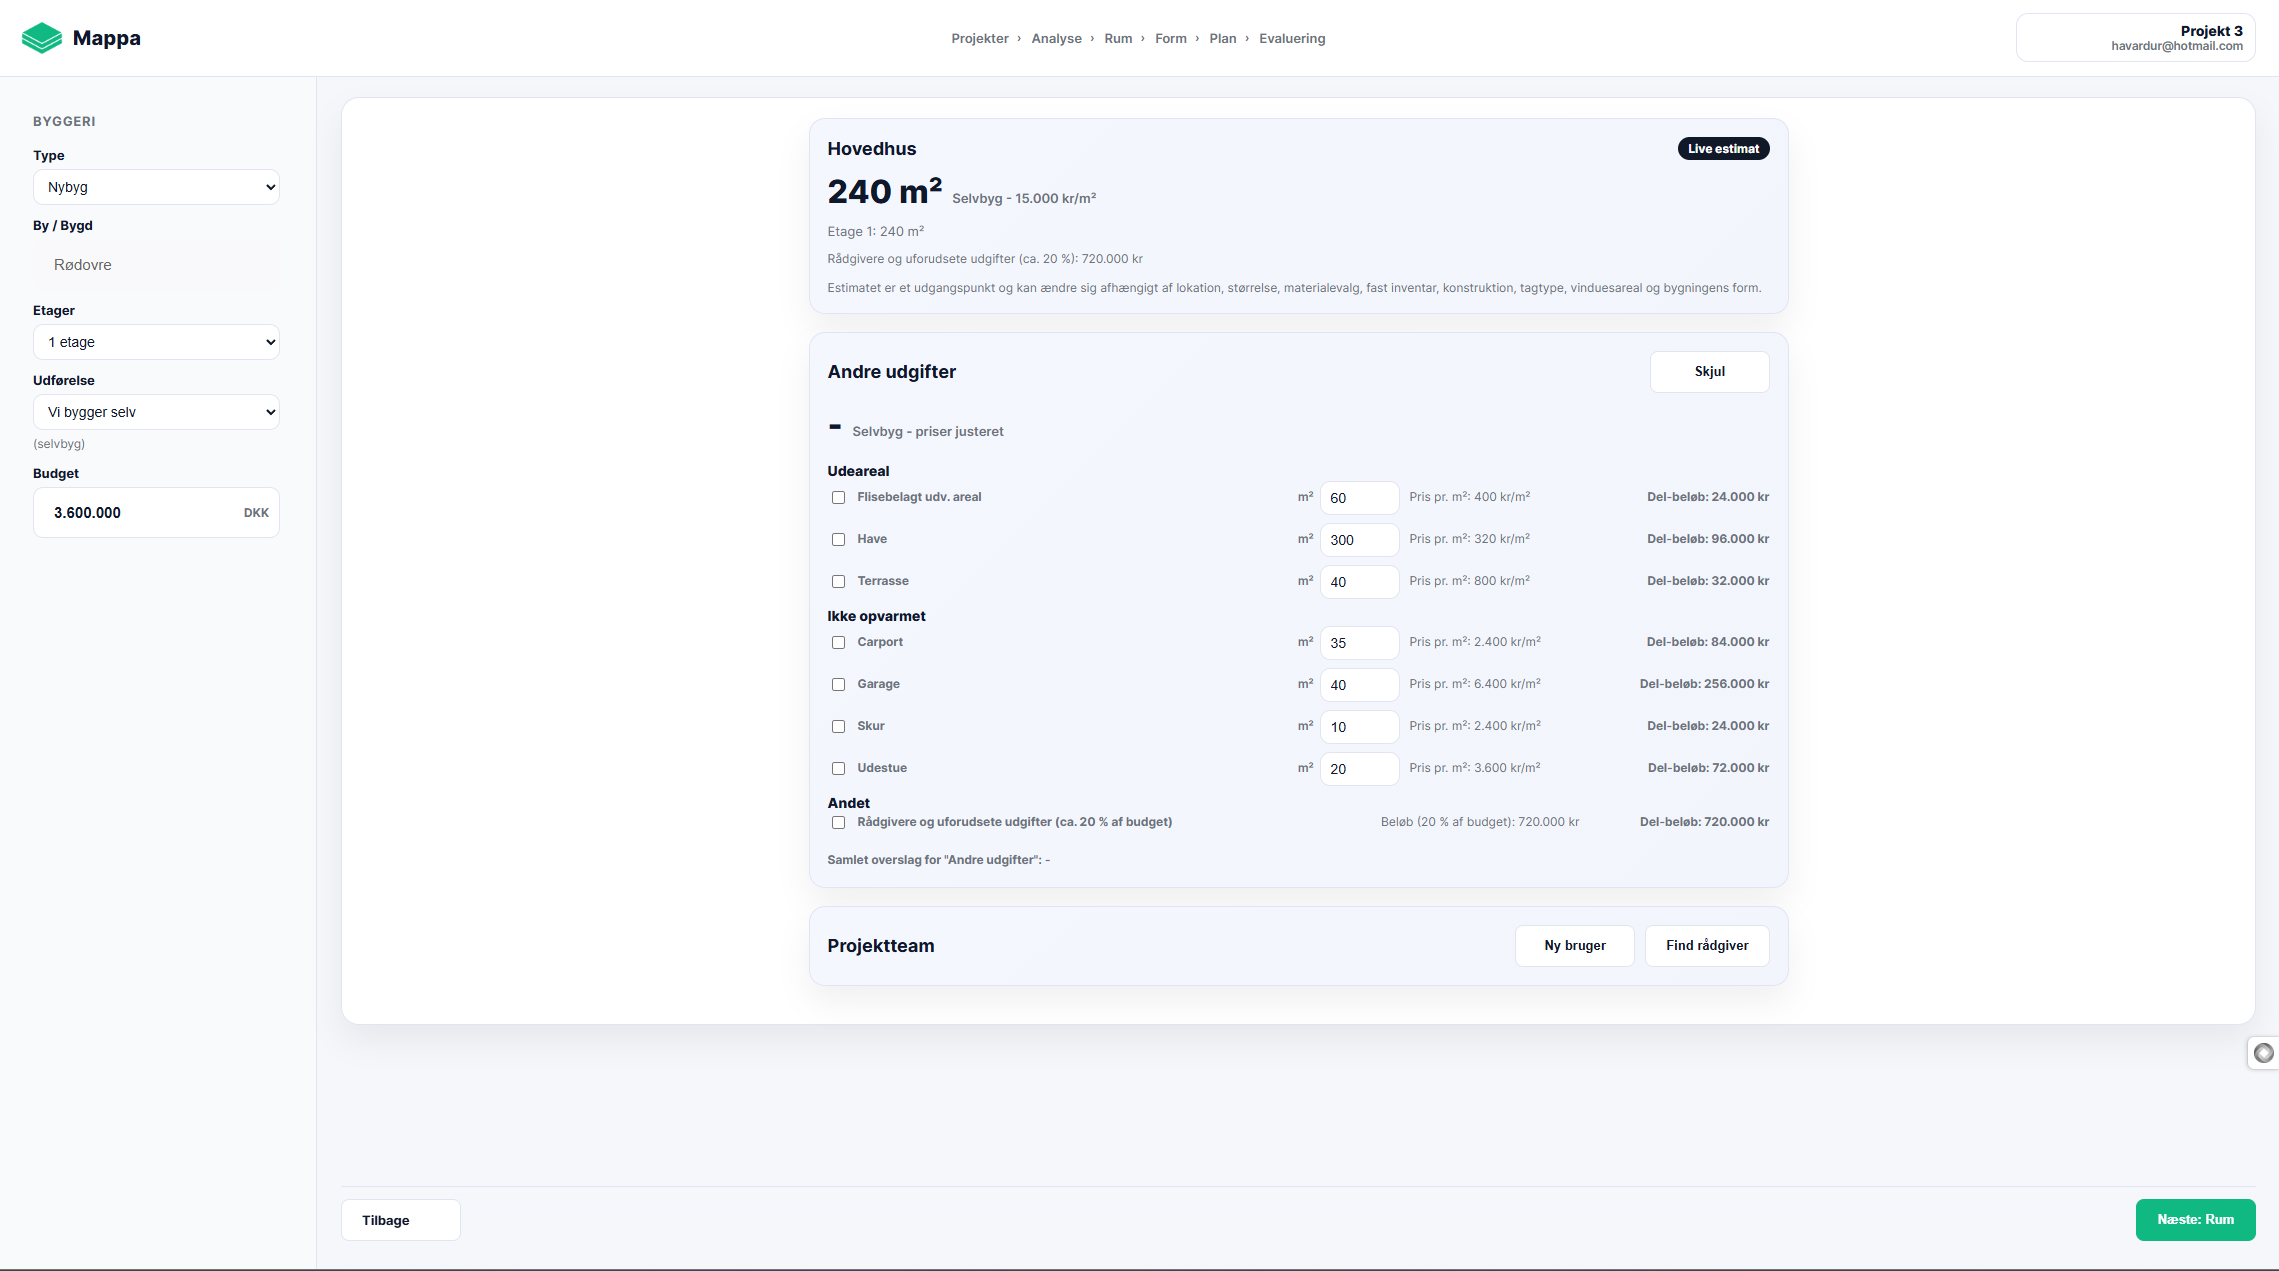Toggle the Garage checkbox
The height and width of the screenshot is (1271, 2279).
tap(838, 685)
